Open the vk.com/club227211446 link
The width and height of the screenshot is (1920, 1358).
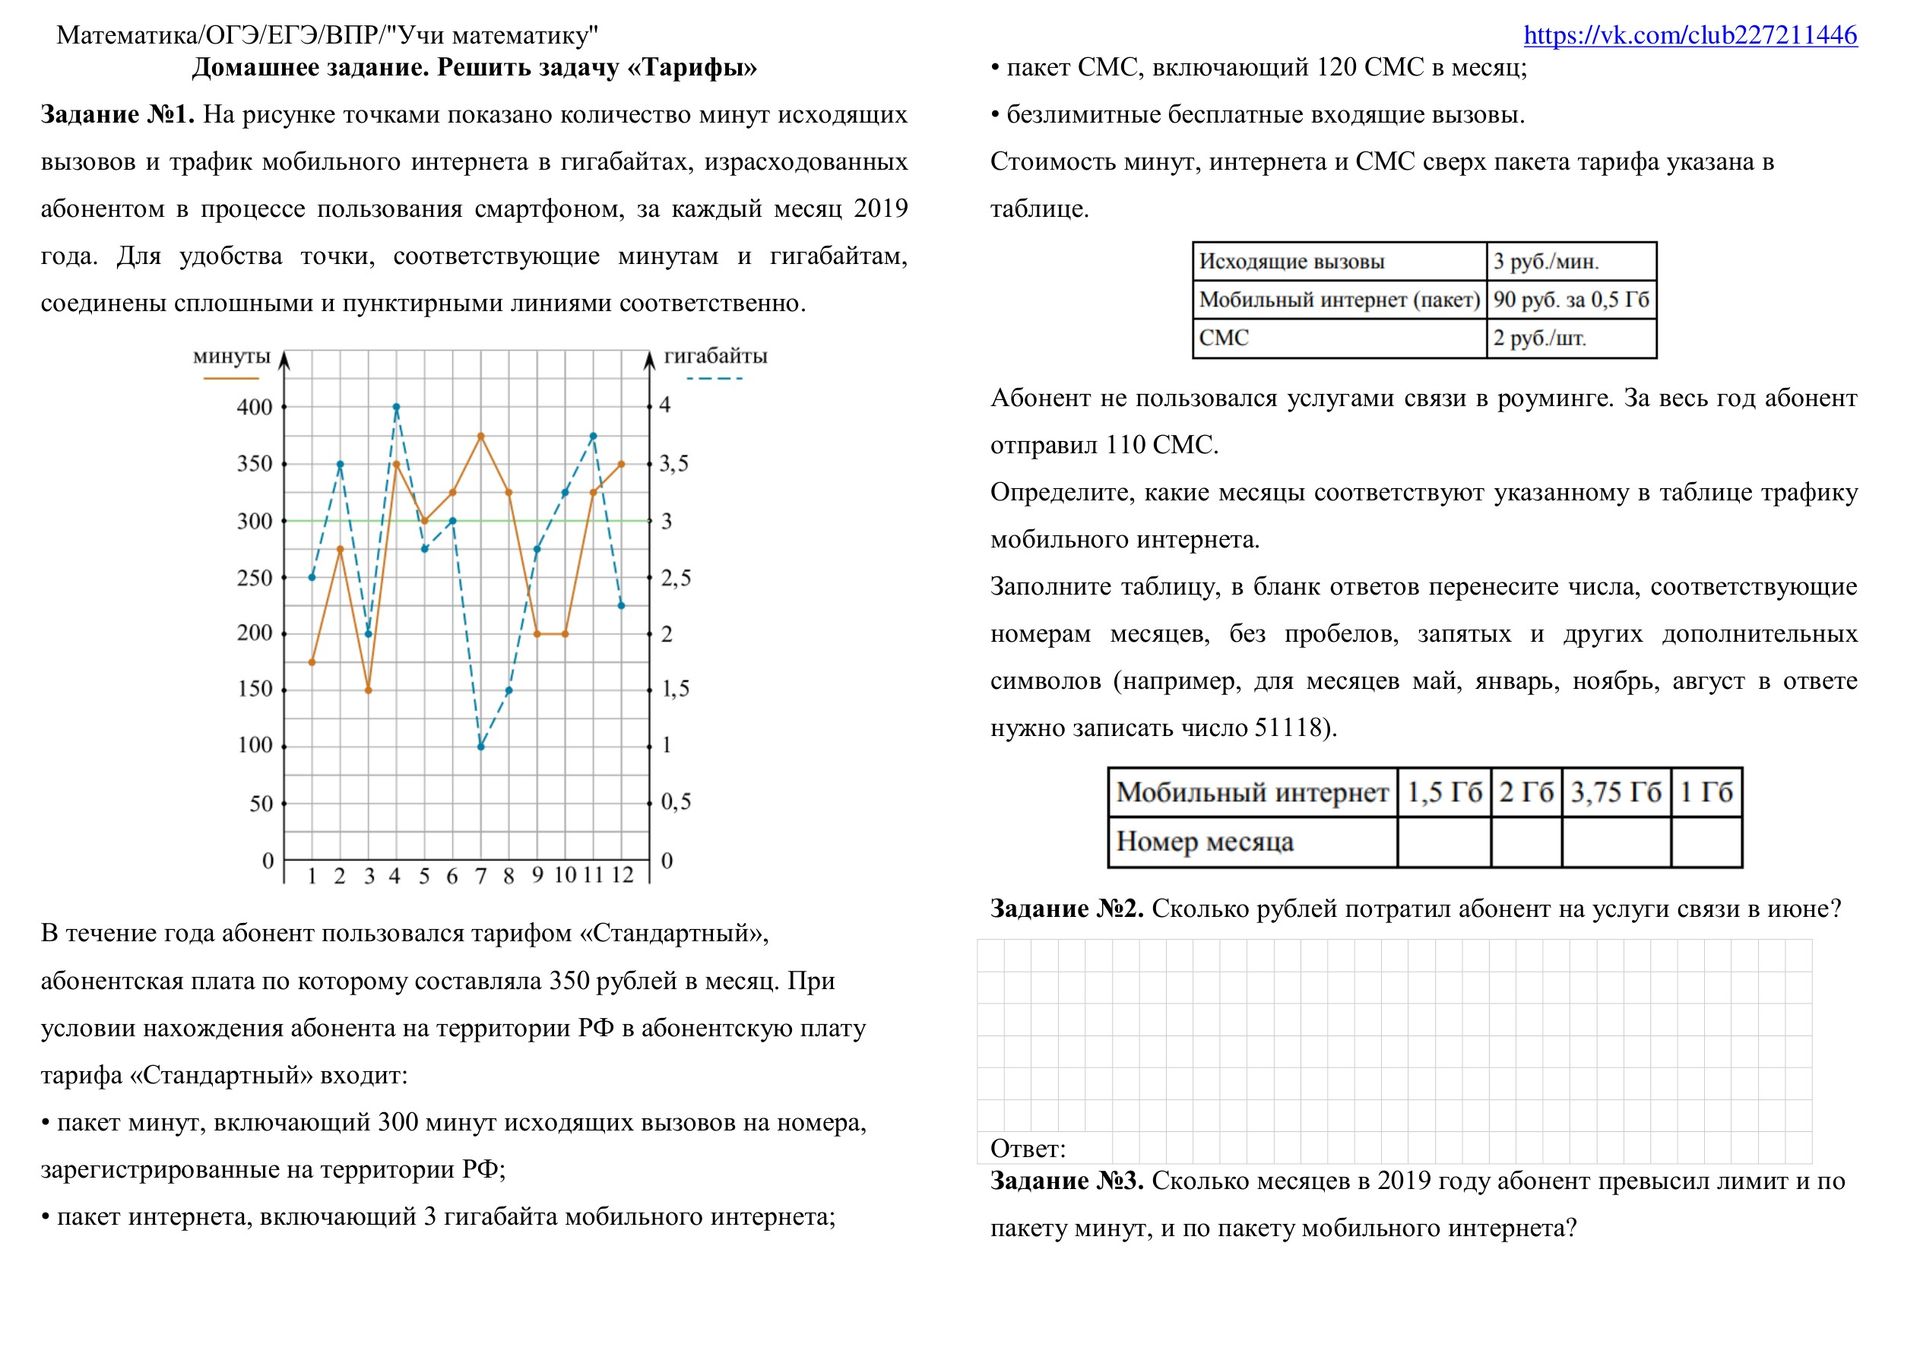click(1690, 35)
